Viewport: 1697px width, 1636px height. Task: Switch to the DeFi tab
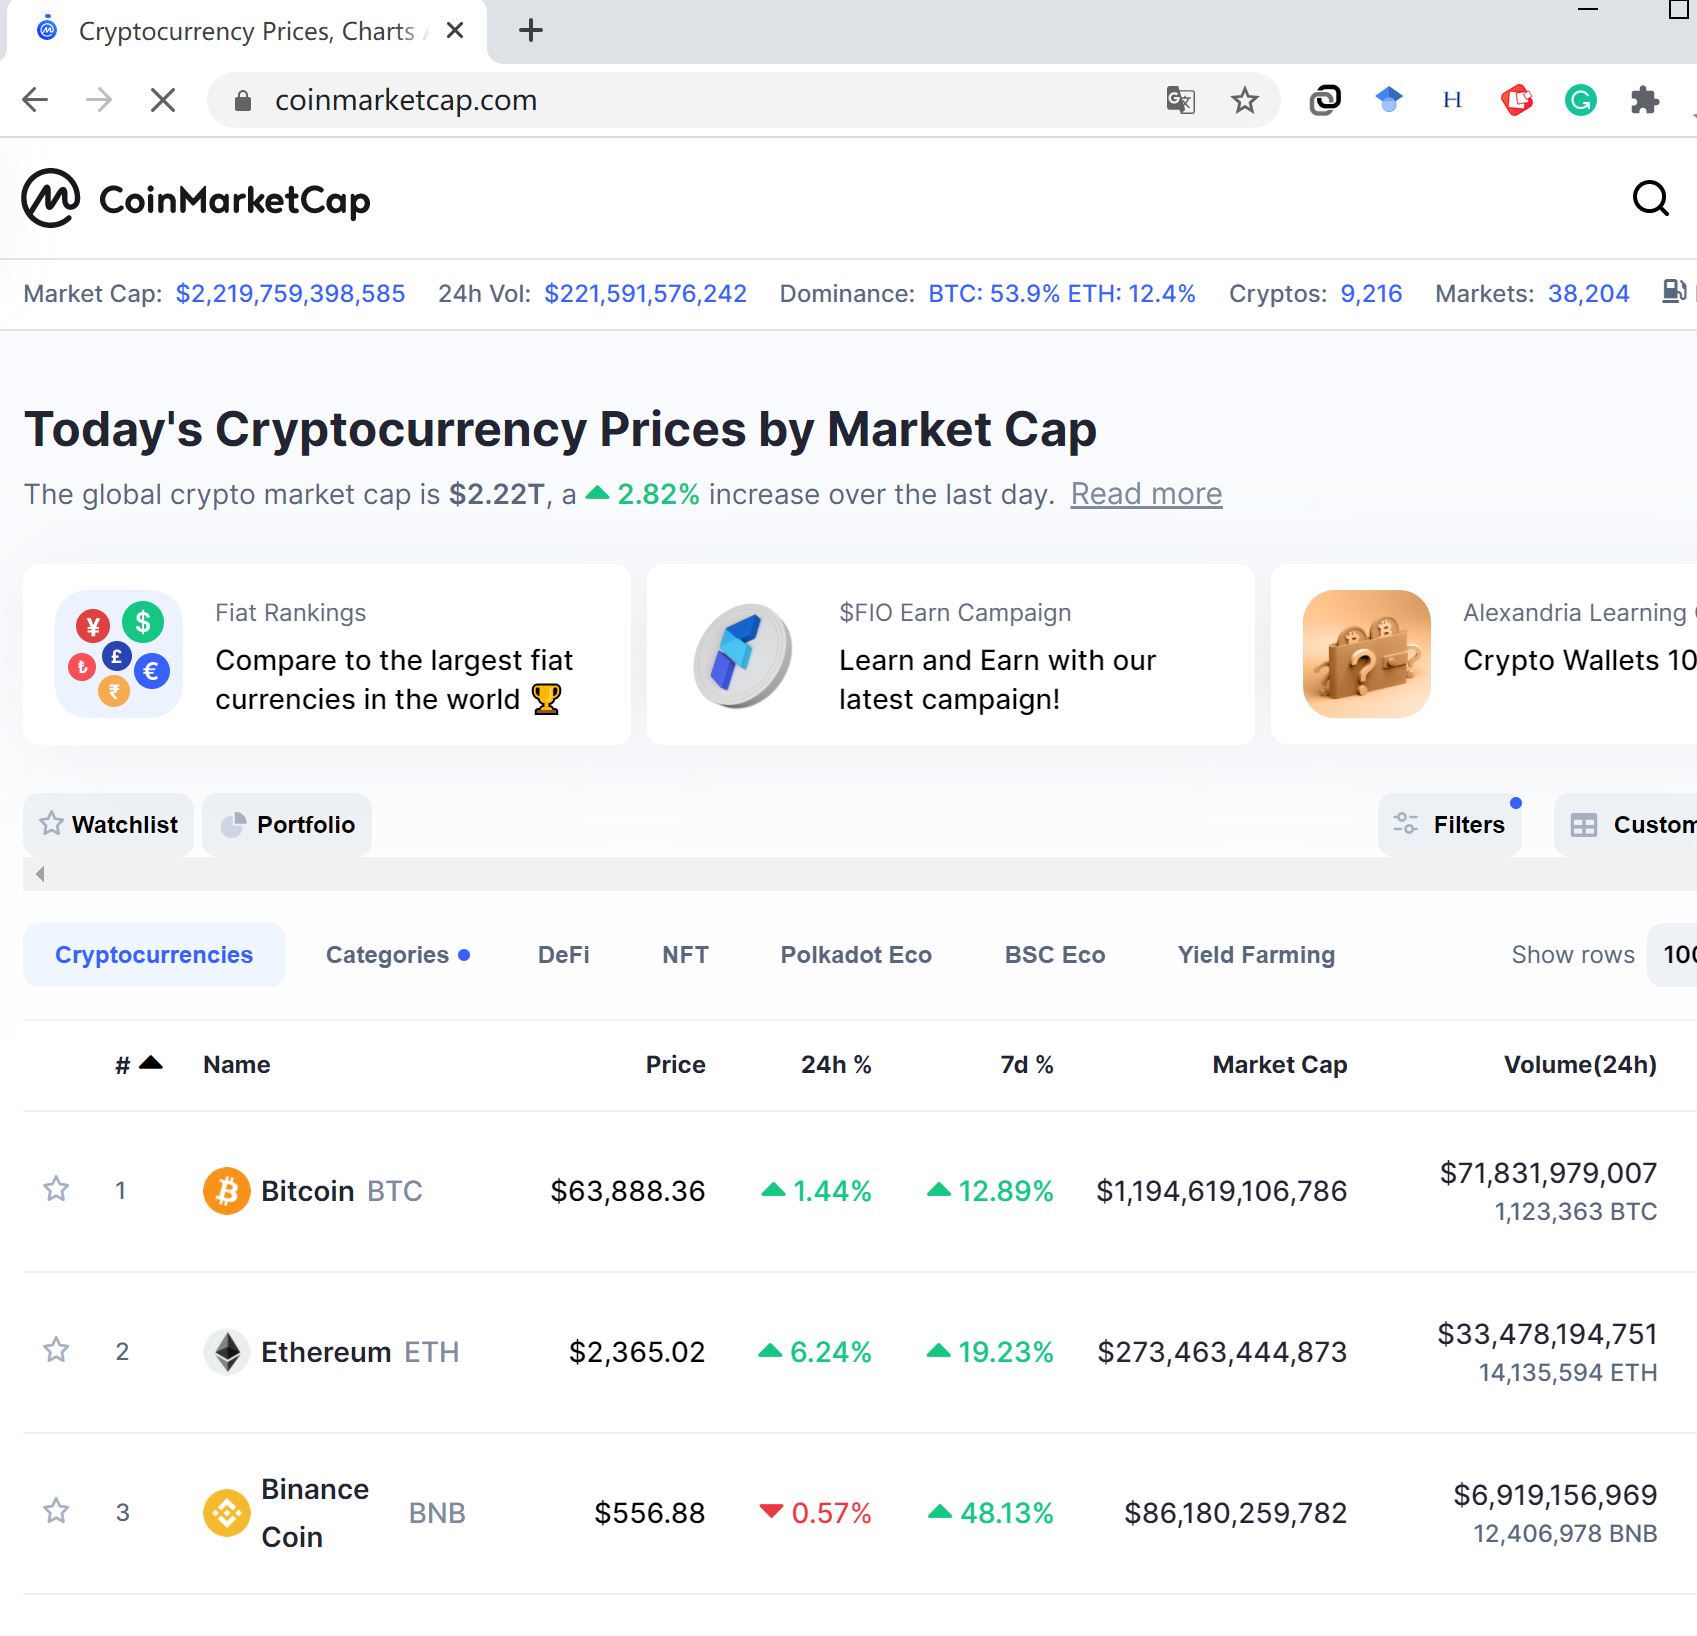pyautogui.click(x=563, y=955)
